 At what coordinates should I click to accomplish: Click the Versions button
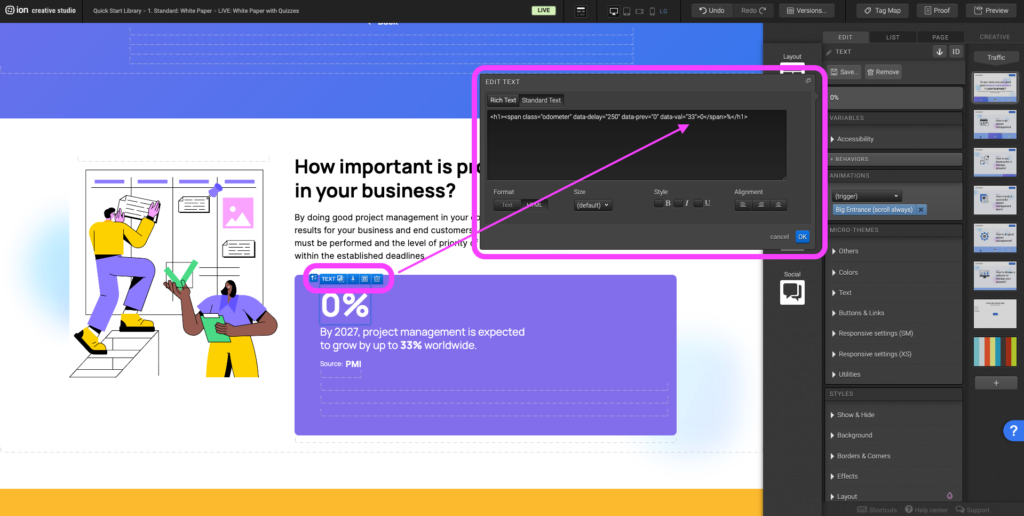(x=806, y=10)
